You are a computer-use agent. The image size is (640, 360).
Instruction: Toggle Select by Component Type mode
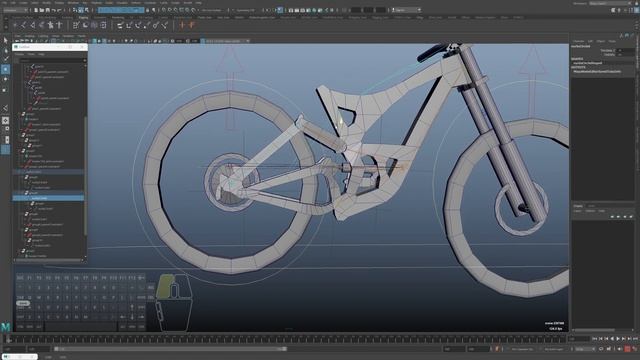pos(87,10)
